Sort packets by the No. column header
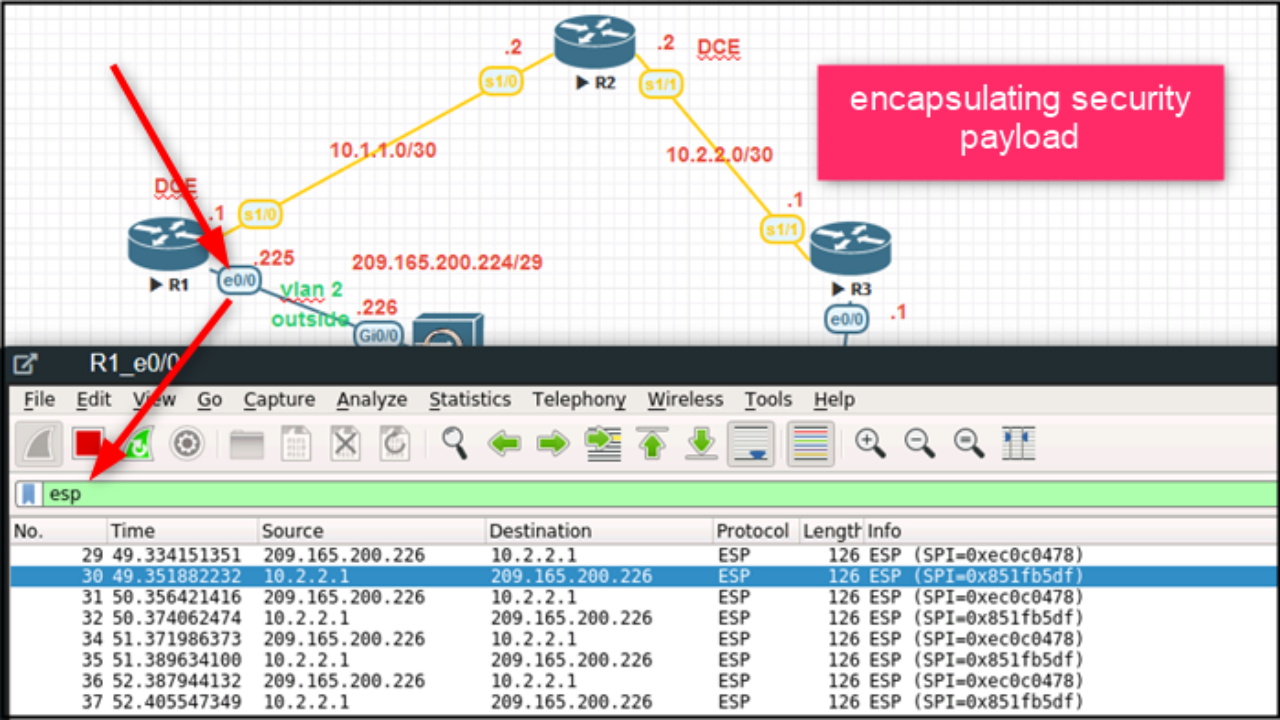 tap(58, 531)
